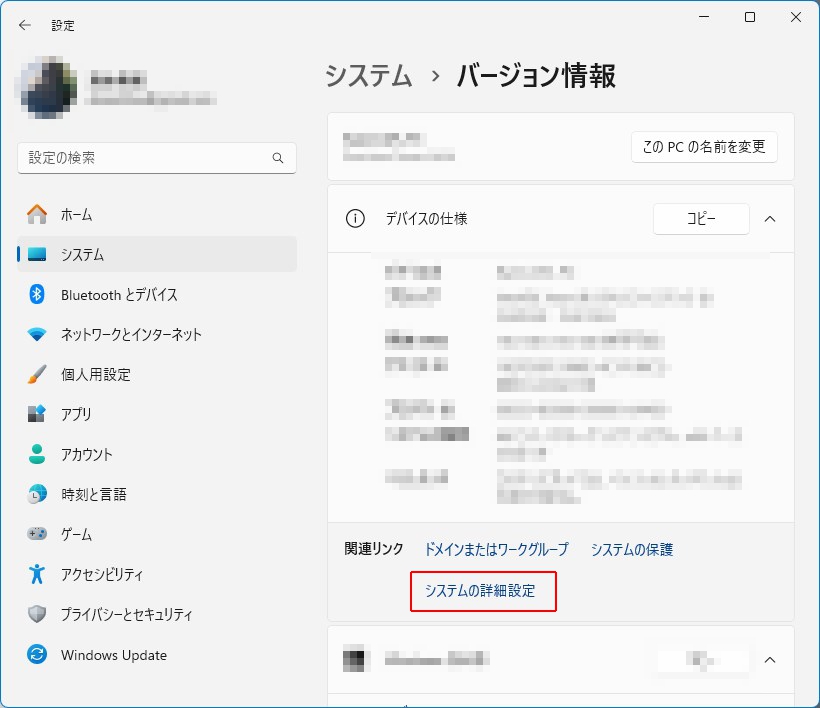Click the Home (ホーム) house icon
820x708 pixels.
[37, 214]
